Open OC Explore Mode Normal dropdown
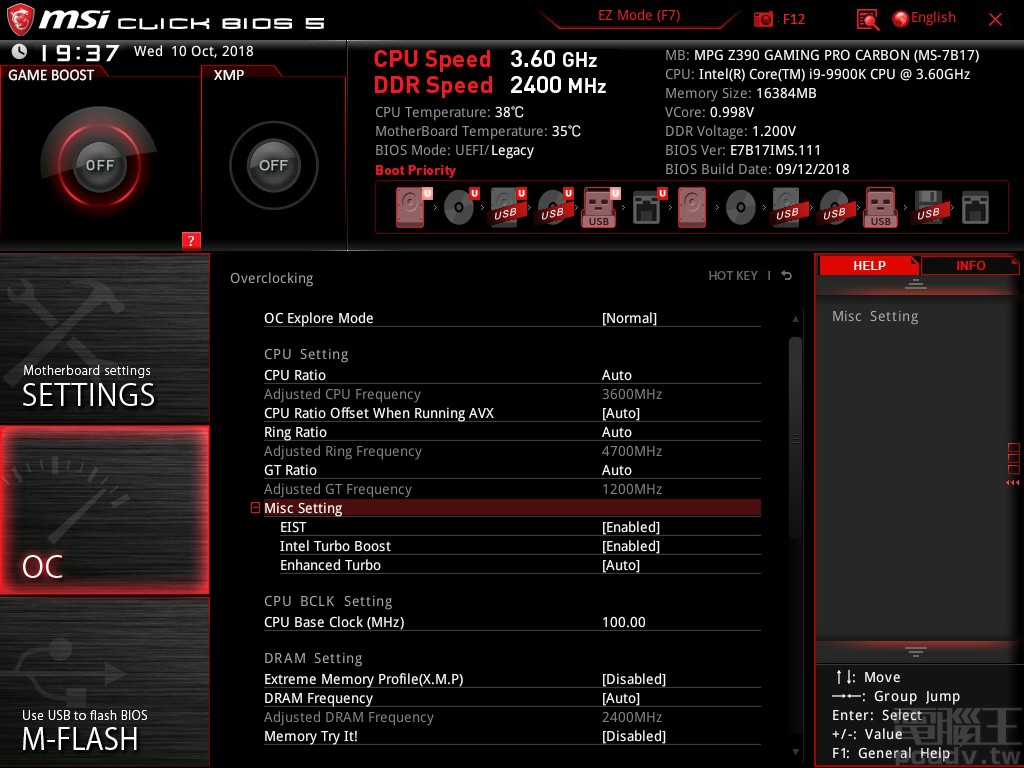The image size is (1024, 768). 629,318
